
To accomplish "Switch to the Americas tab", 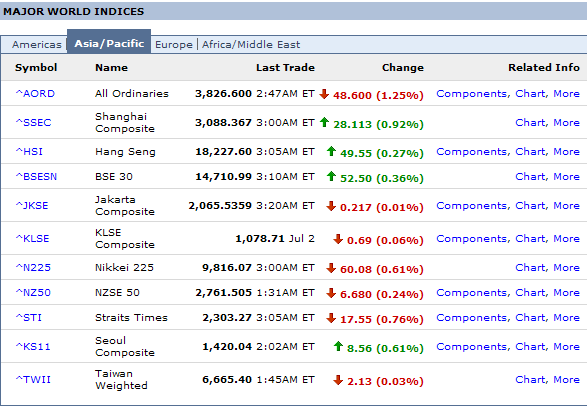I will coord(36,45).
